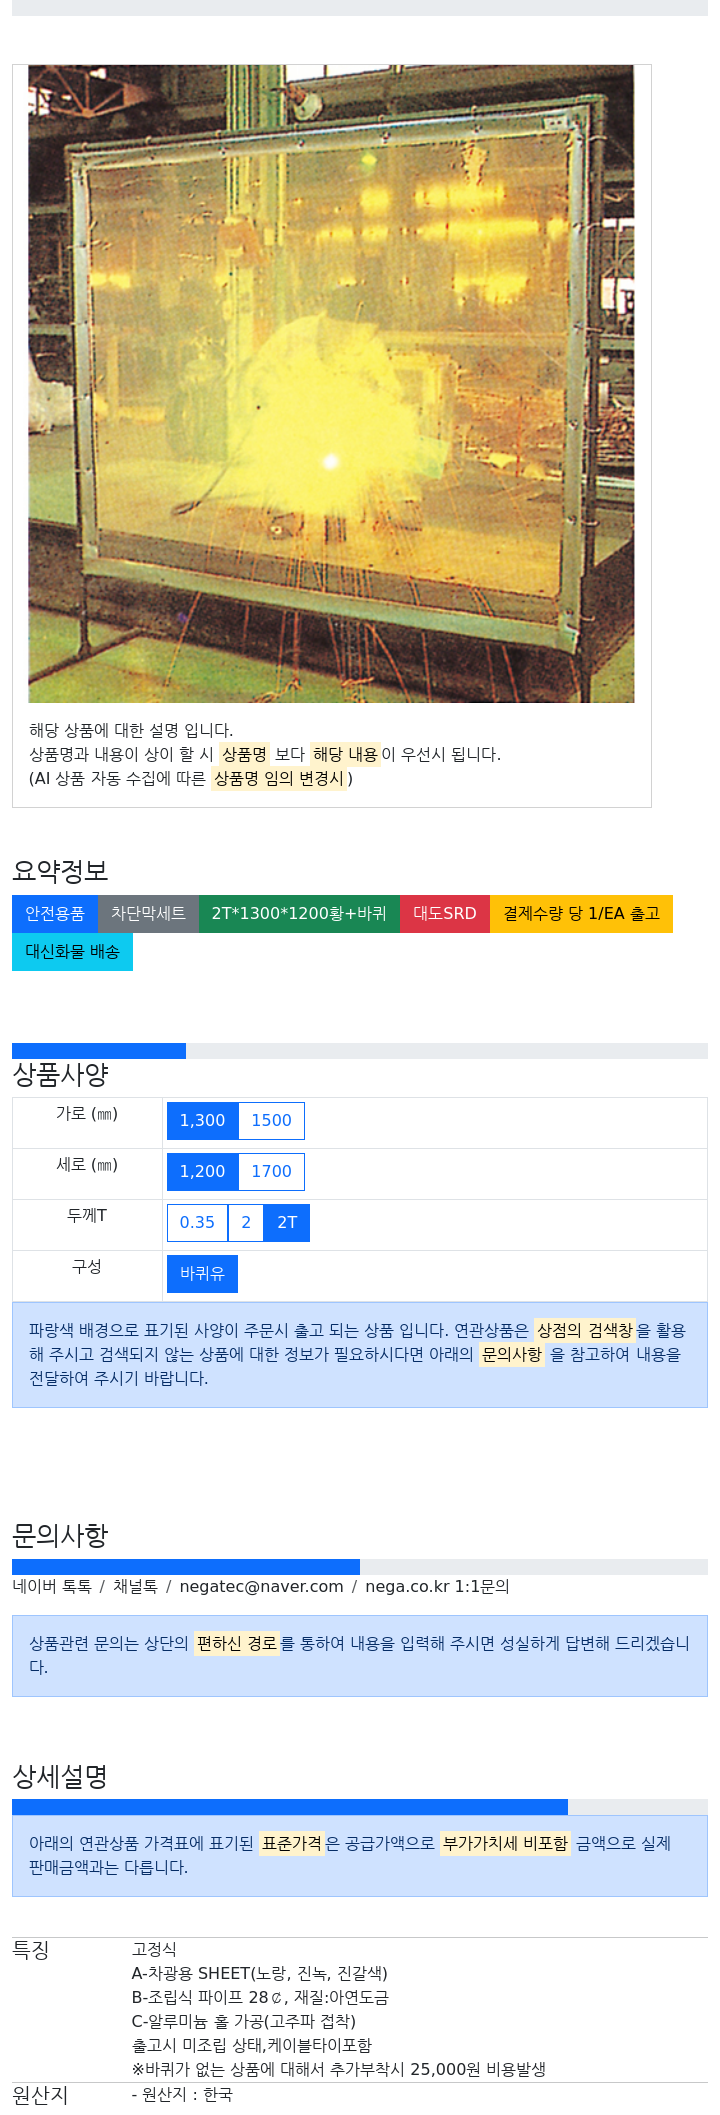Select the 바퀴유 composition option
Screen dimensions: 720x2115
(202, 1274)
